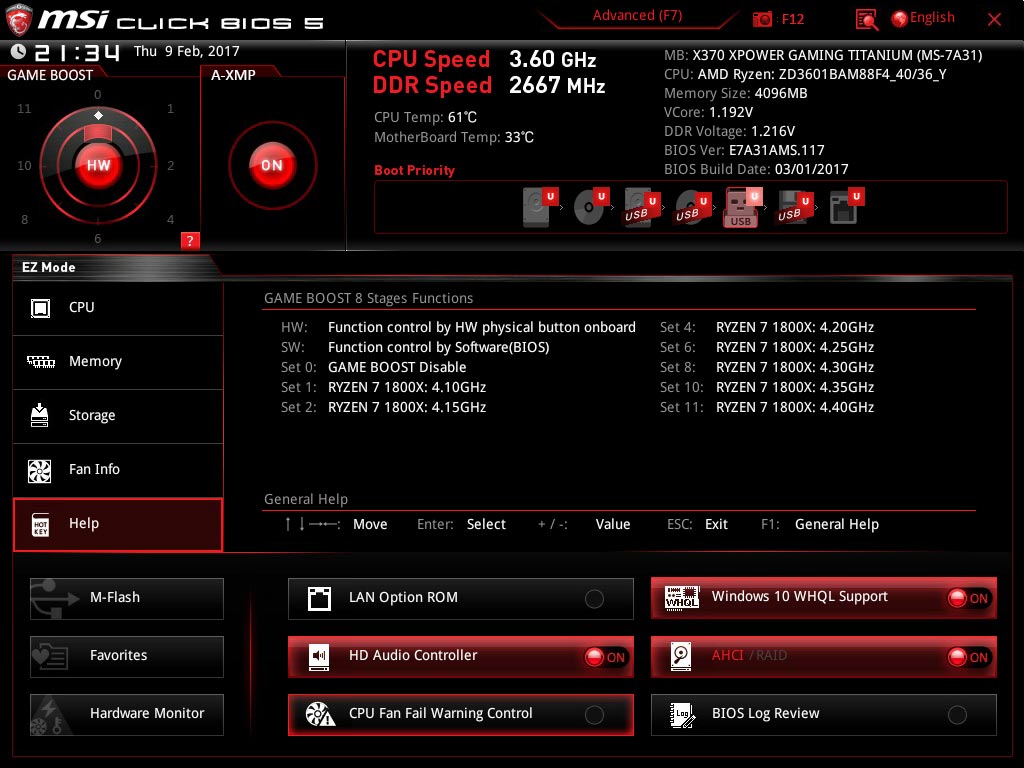Click the "EZ Mode" header label
The image size is (1024, 768).
click(48, 267)
